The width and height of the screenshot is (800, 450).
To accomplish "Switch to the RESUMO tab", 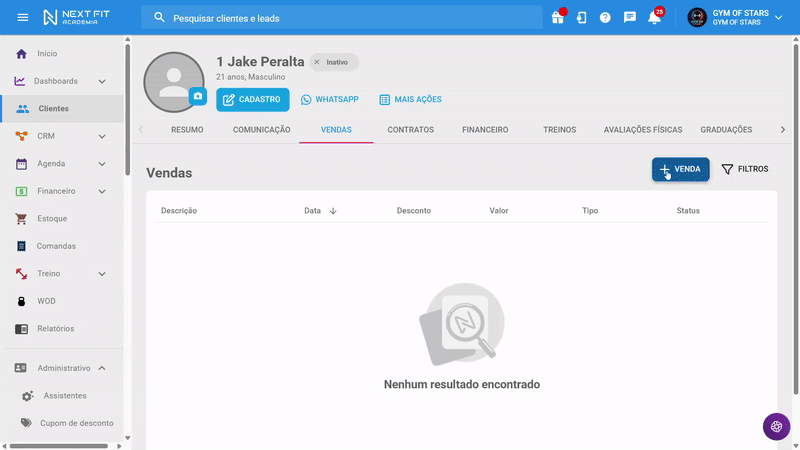I will [187, 130].
